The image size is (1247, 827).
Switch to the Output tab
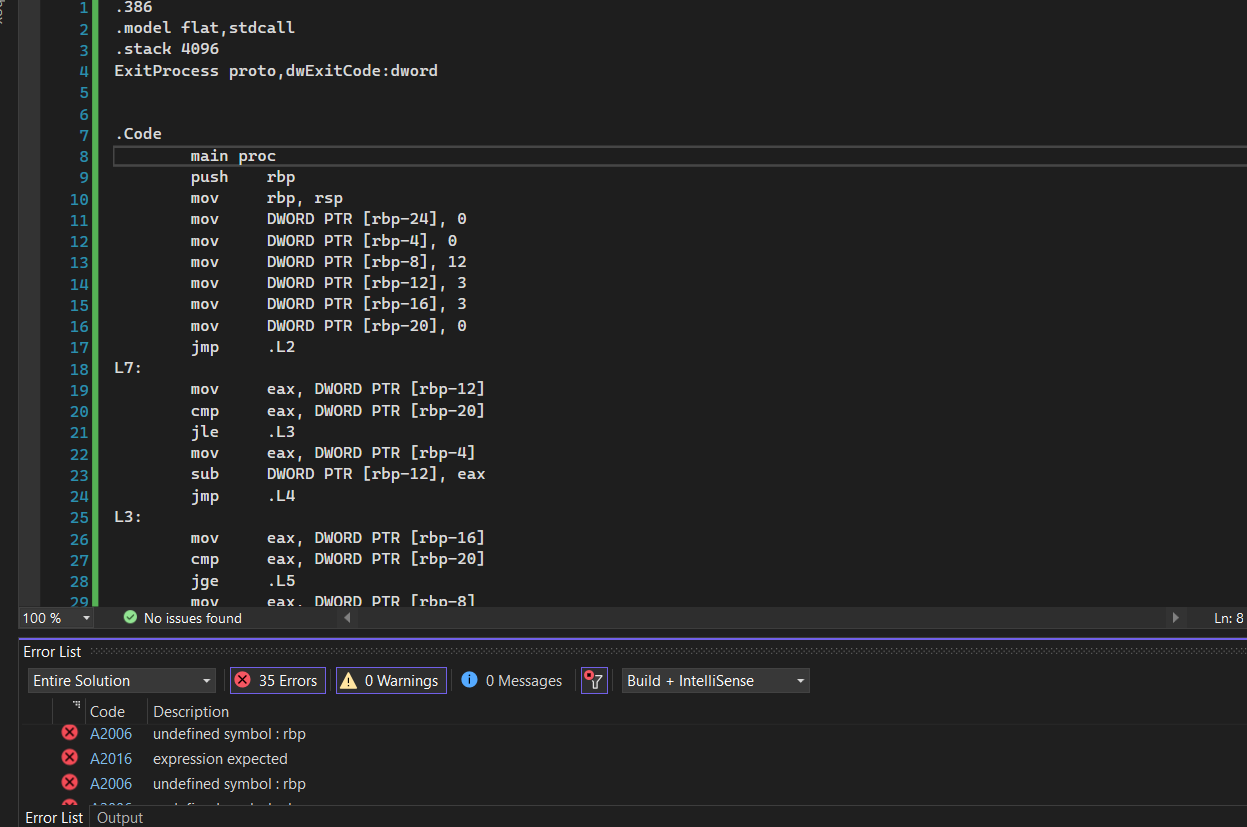click(x=120, y=817)
